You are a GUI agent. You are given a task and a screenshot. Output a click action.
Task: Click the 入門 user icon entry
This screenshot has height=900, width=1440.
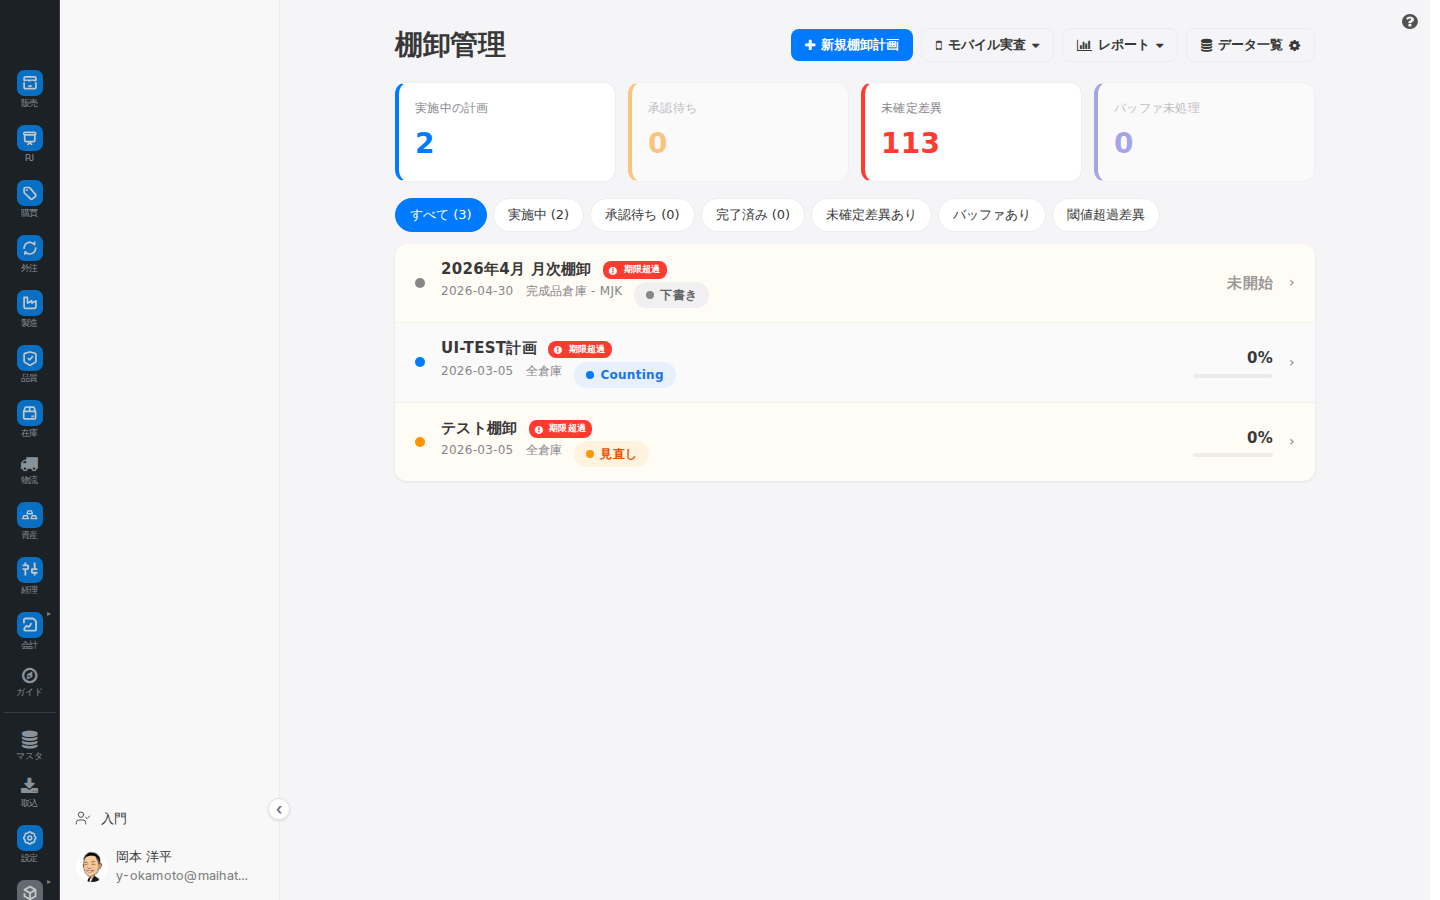(x=83, y=819)
